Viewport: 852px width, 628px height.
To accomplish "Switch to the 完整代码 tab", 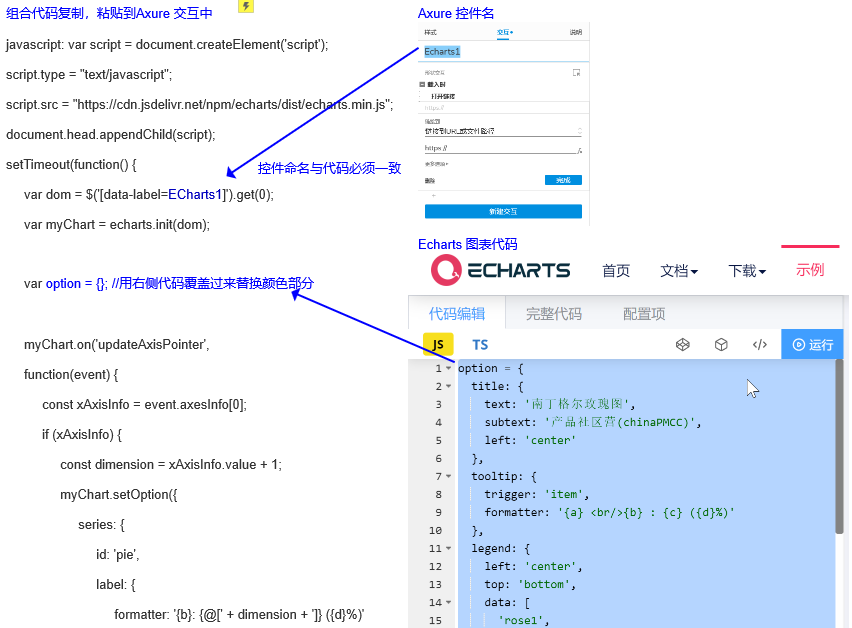I will pos(554,313).
